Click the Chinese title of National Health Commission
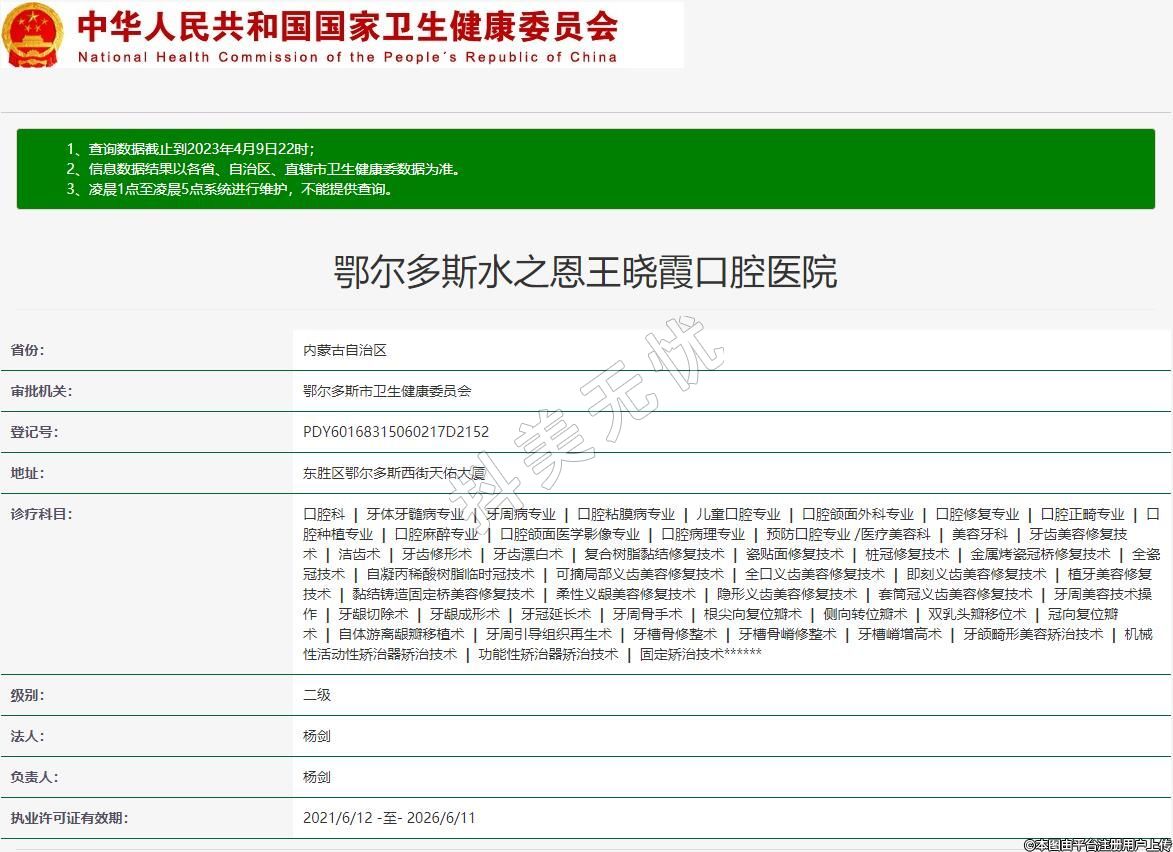This screenshot has height=852, width=1173. point(347,25)
